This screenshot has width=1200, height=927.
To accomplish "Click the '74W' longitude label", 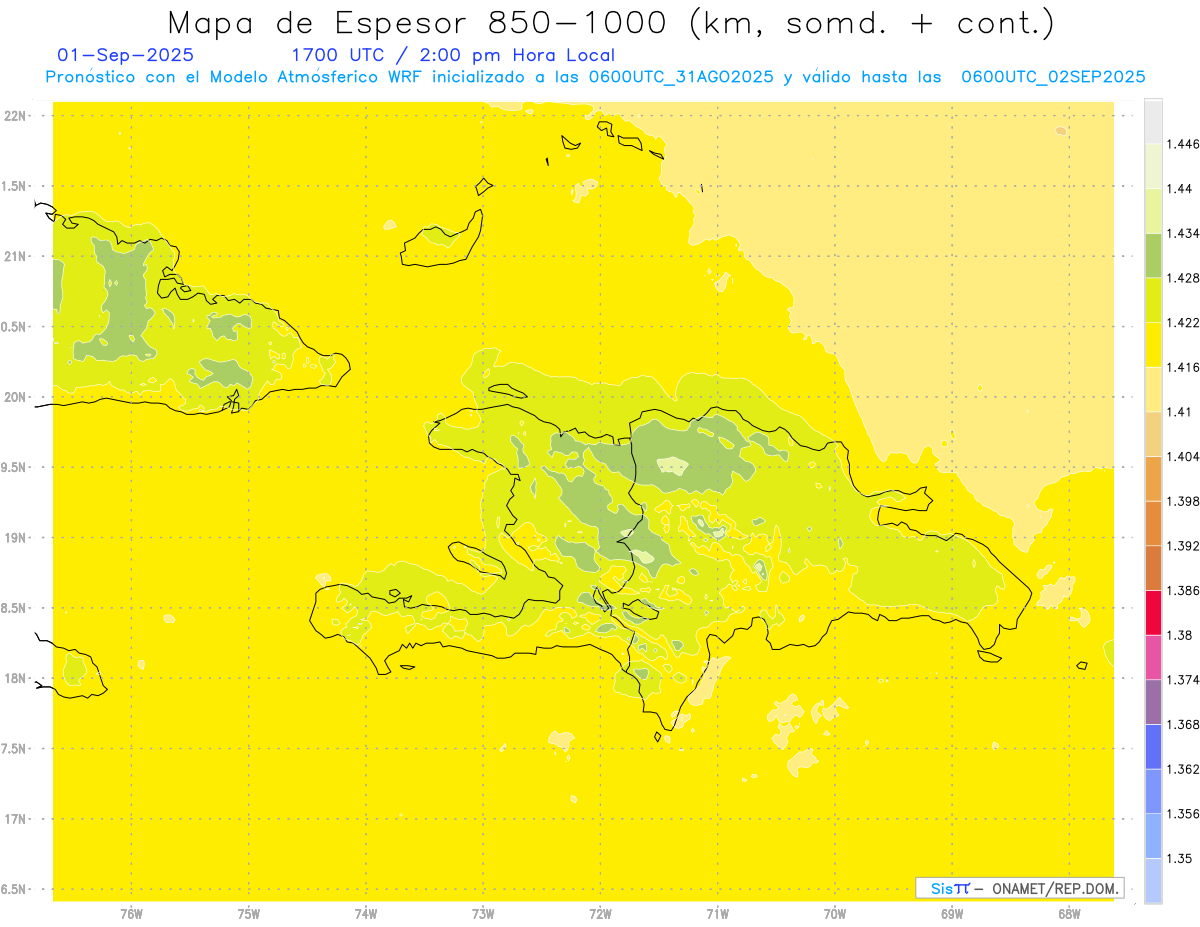I will point(366,914).
